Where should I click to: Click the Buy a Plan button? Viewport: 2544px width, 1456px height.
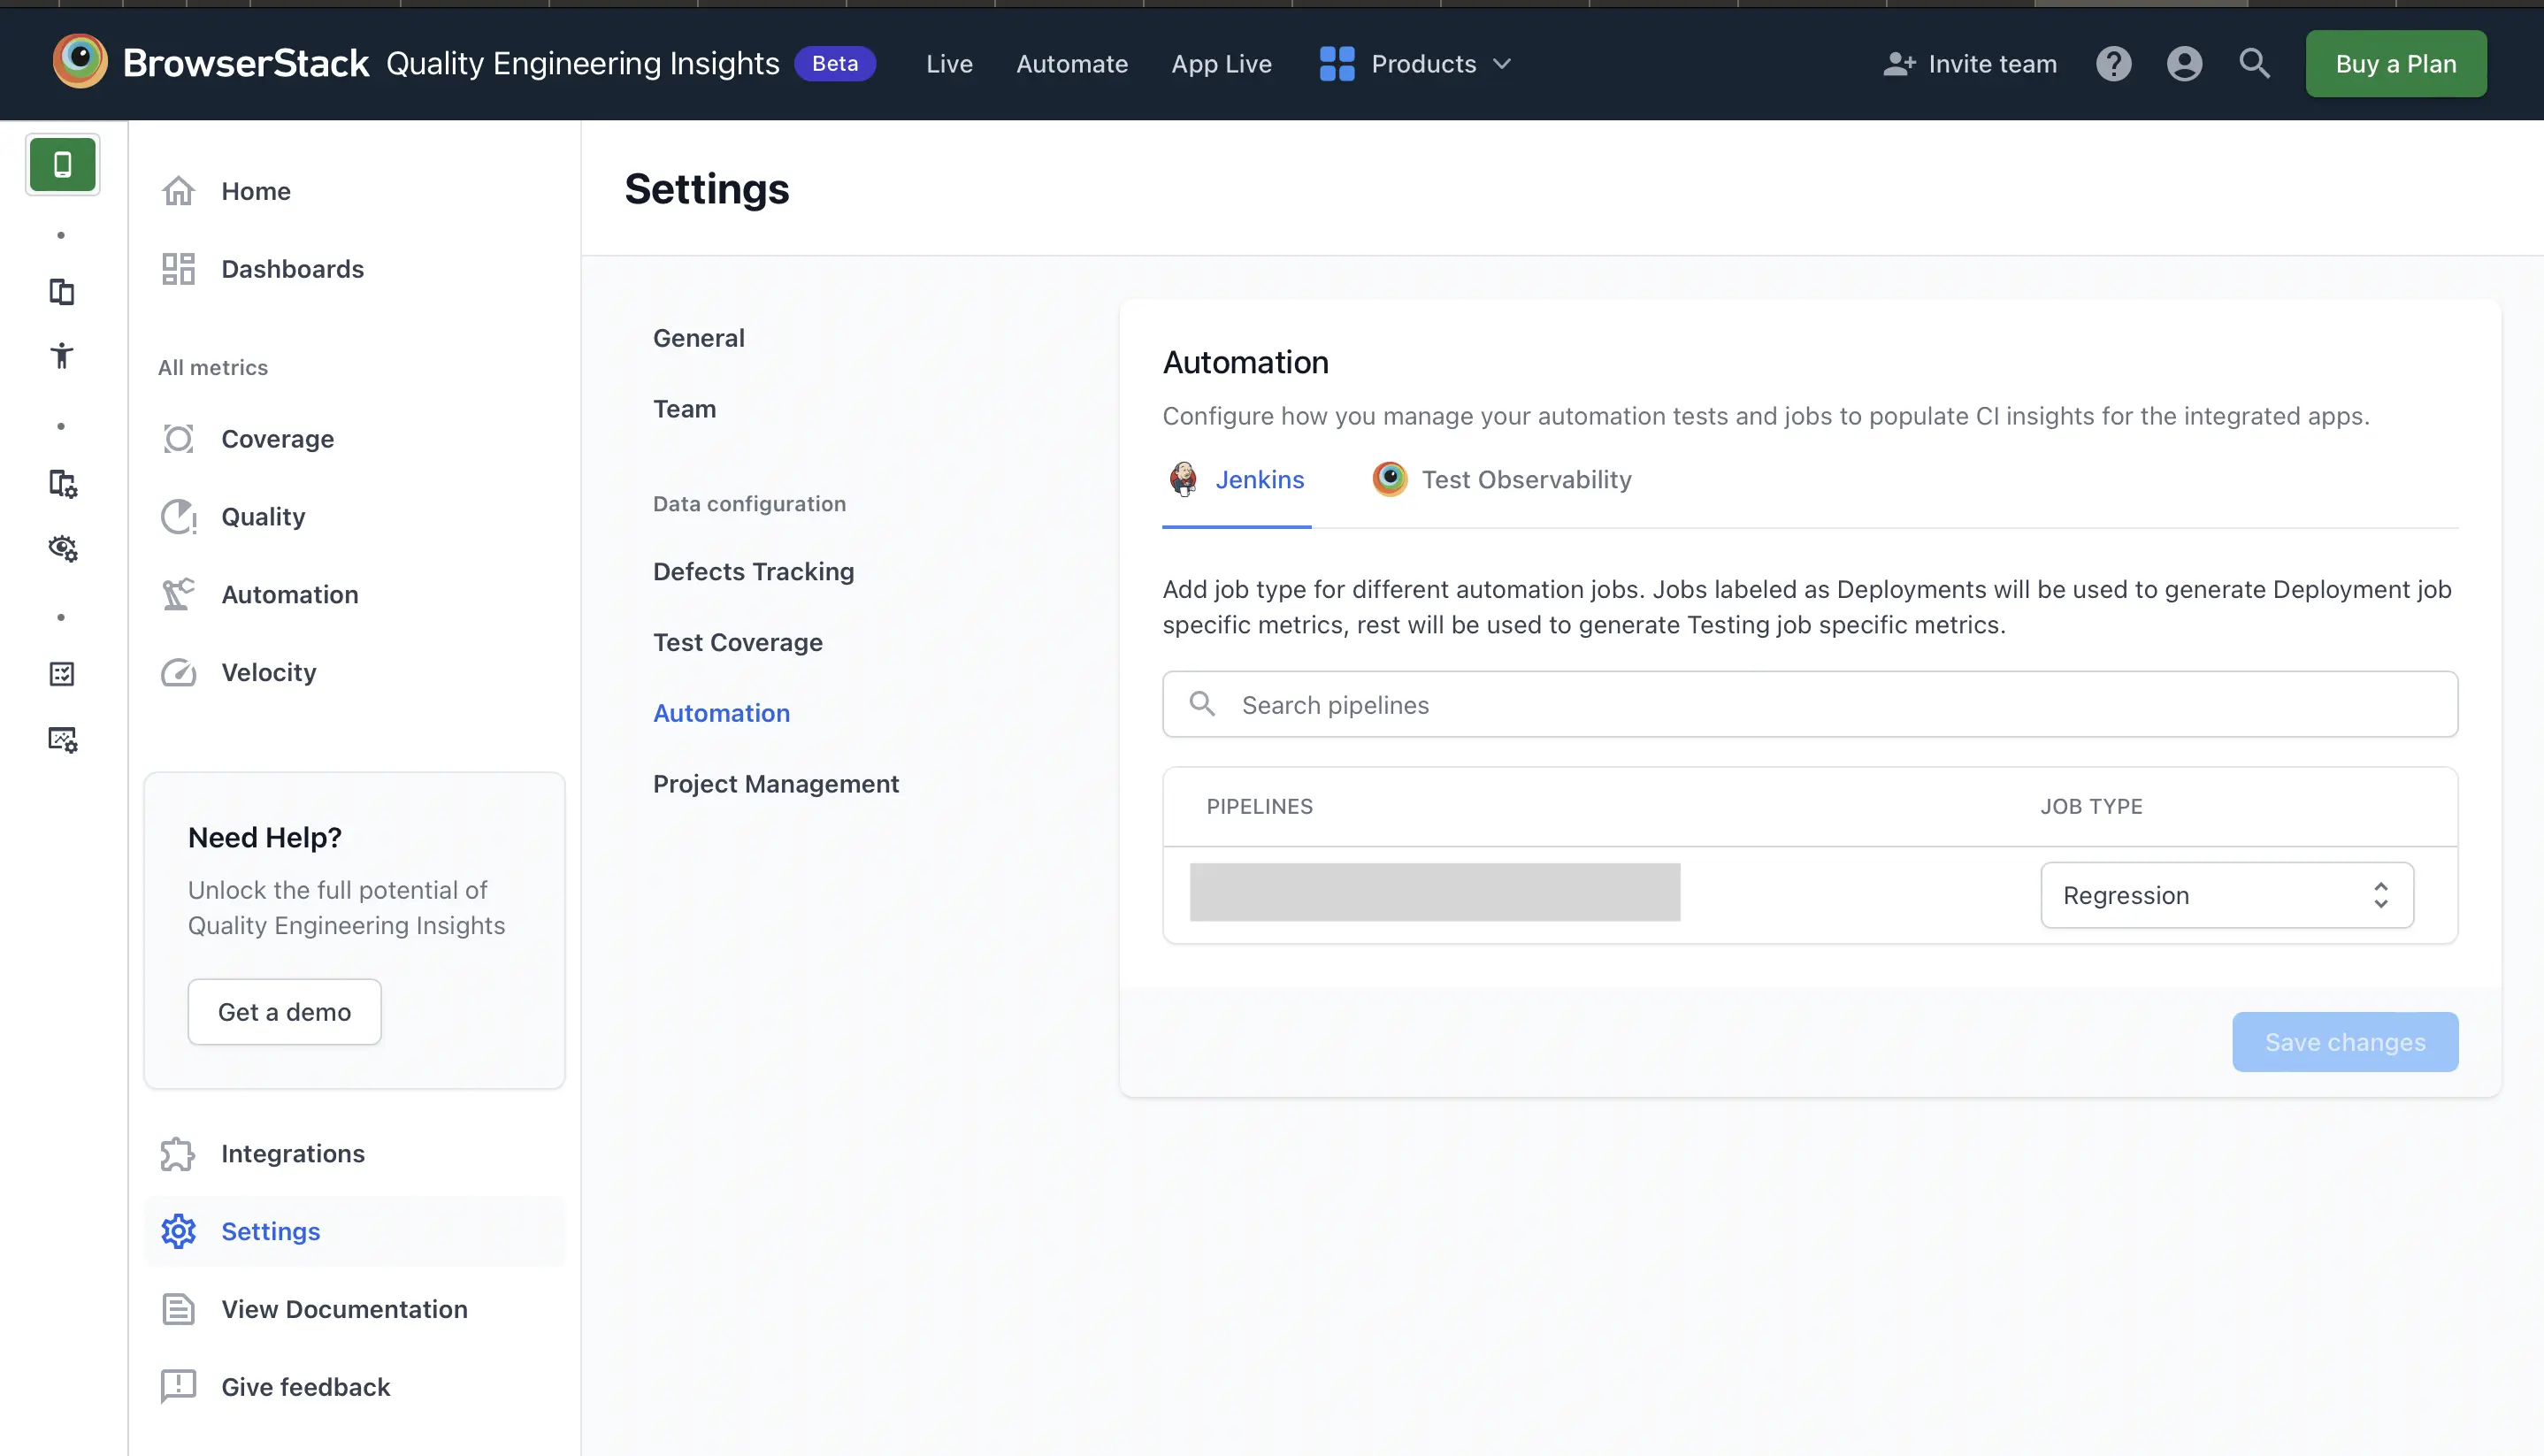(2395, 63)
